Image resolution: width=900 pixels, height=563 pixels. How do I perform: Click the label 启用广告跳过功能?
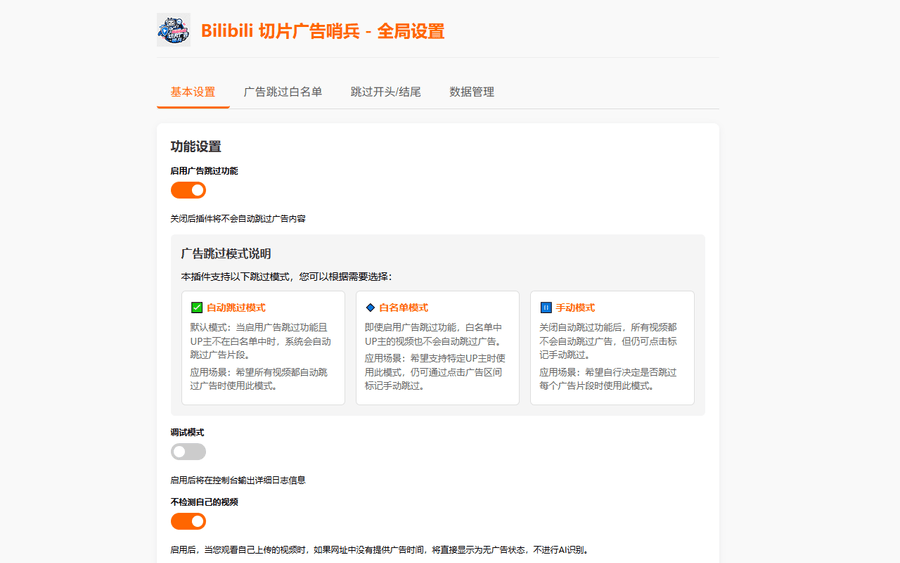[x=204, y=170]
